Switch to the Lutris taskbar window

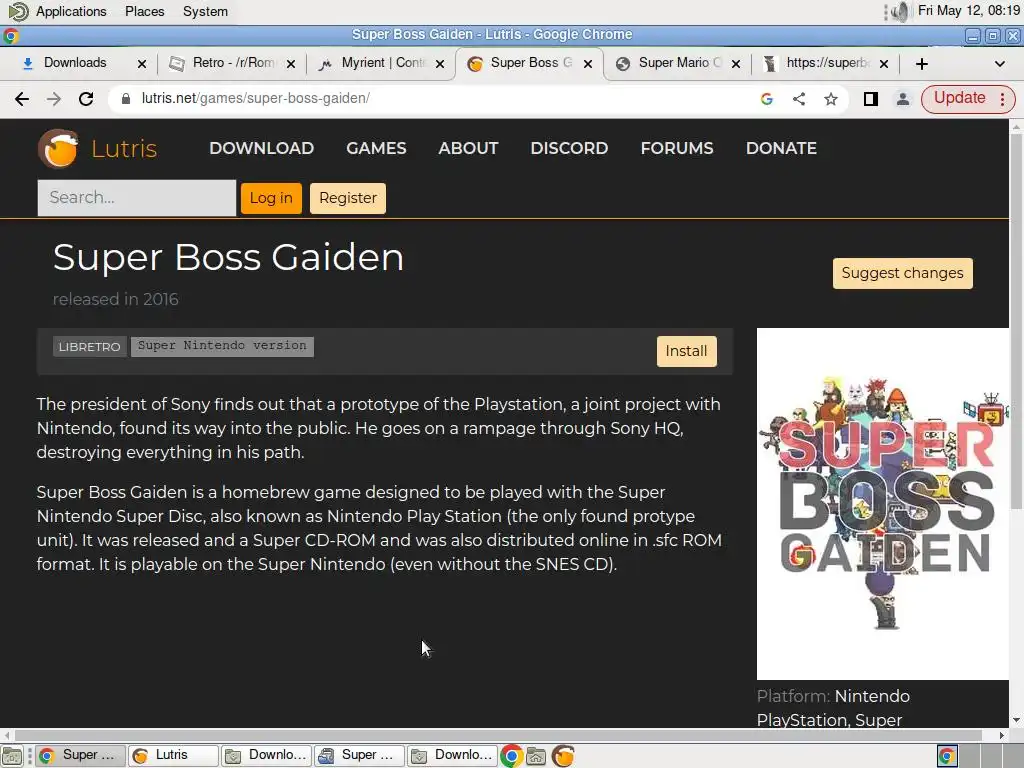pos(173,756)
